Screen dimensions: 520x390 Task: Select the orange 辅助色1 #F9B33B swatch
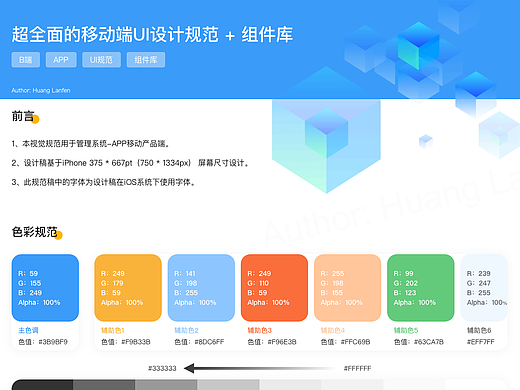tap(128, 288)
